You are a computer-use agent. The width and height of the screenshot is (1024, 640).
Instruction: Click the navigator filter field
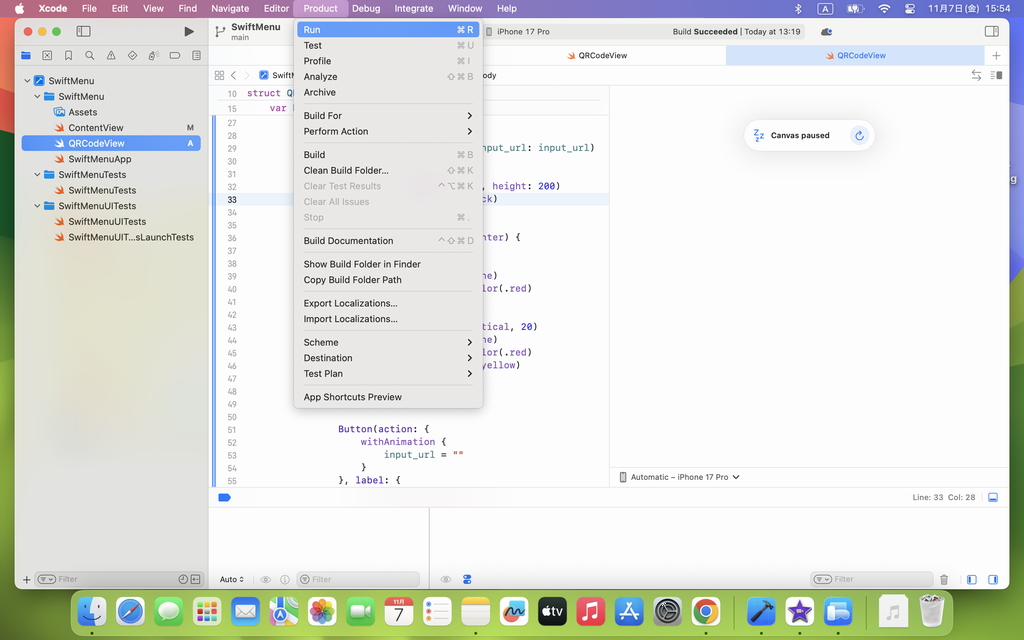110,579
